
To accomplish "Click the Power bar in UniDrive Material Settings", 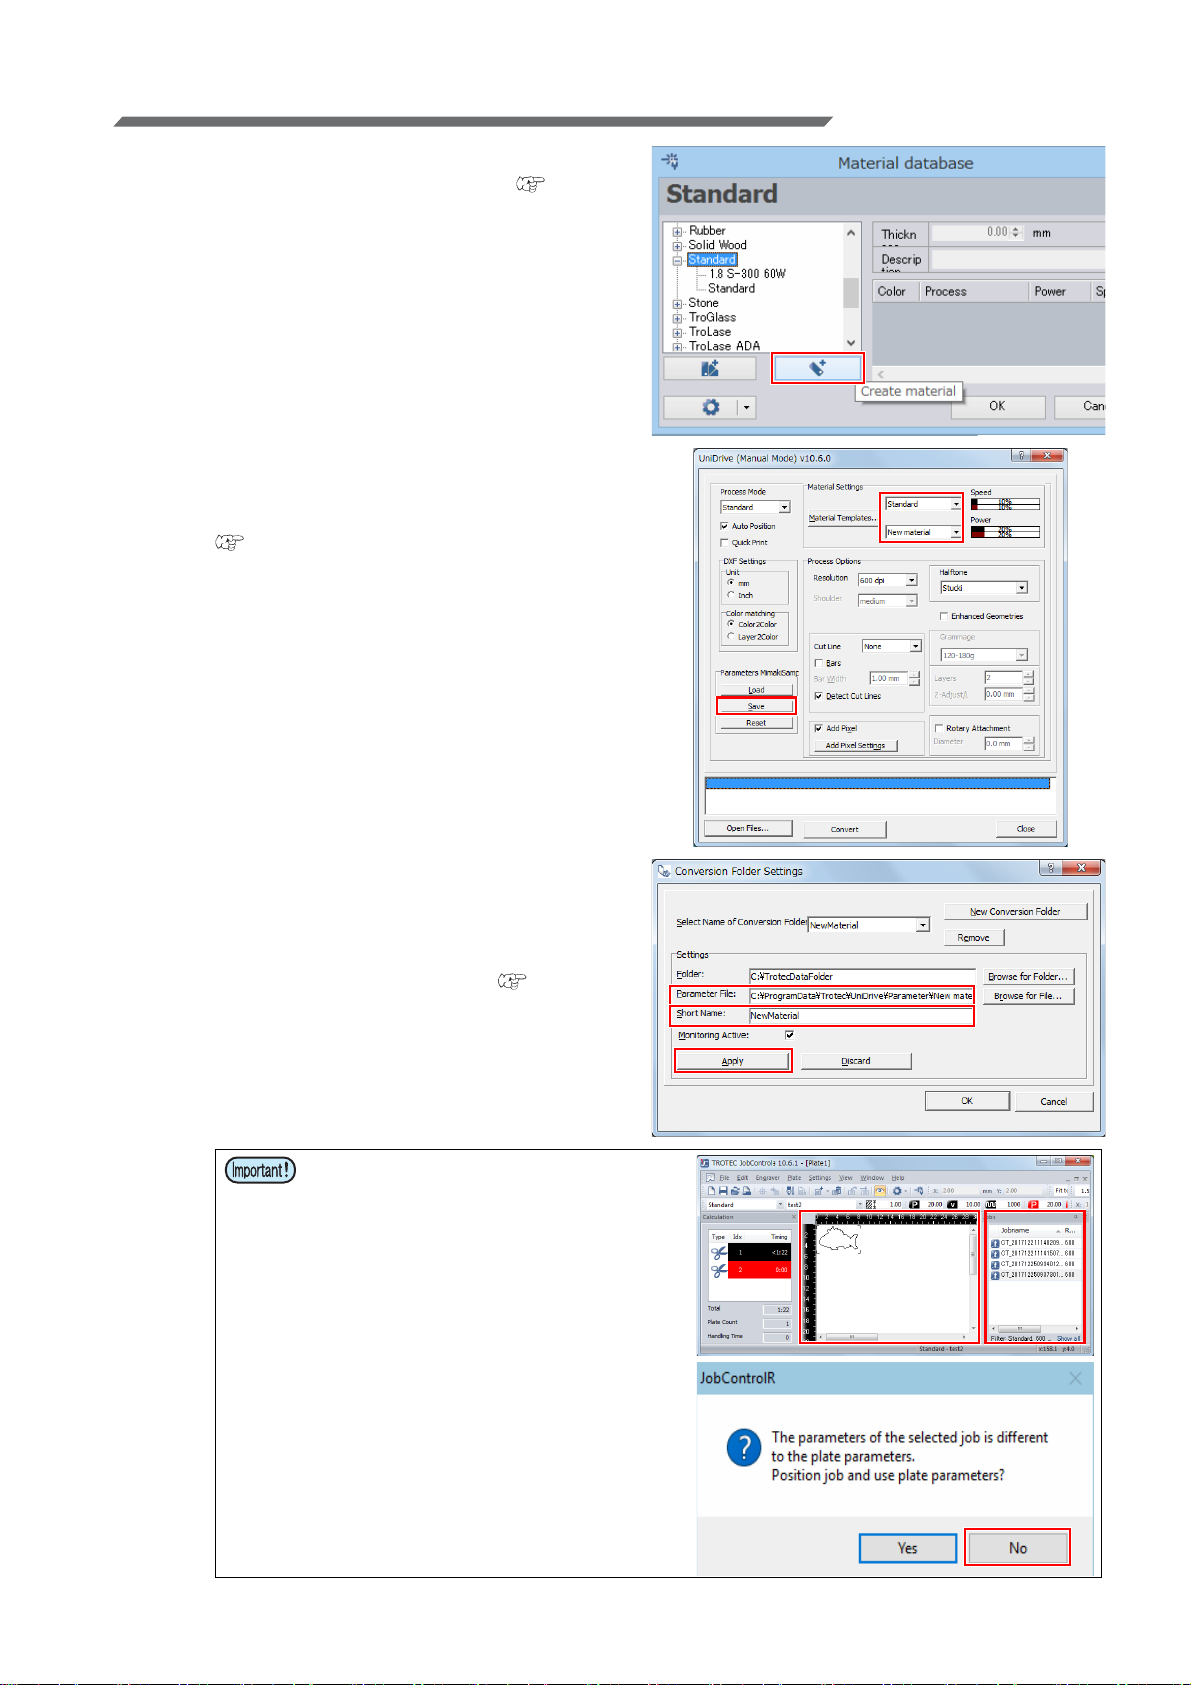I will pos(1005,532).
